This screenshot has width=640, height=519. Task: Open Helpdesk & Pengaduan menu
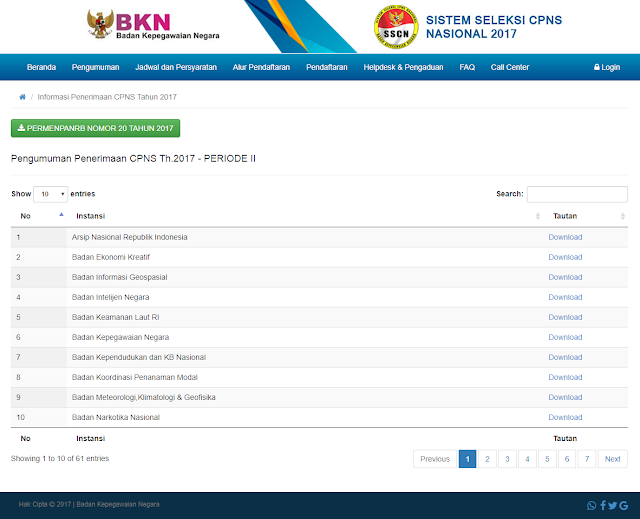[x=403, y=67]
